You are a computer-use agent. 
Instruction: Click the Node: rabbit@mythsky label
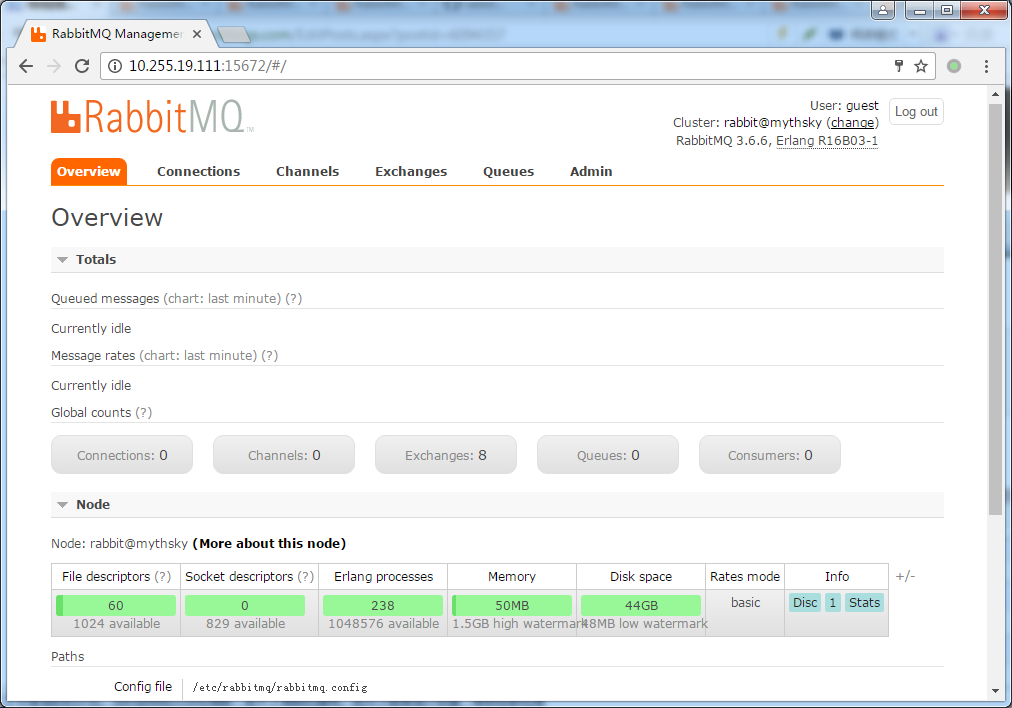pos(119,543)
